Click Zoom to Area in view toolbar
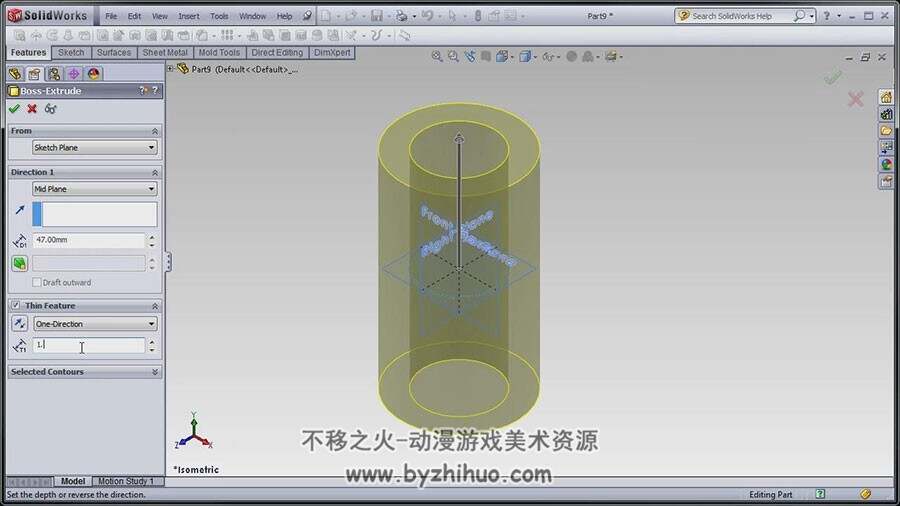The image size is (900, 506). pos(453,56)
